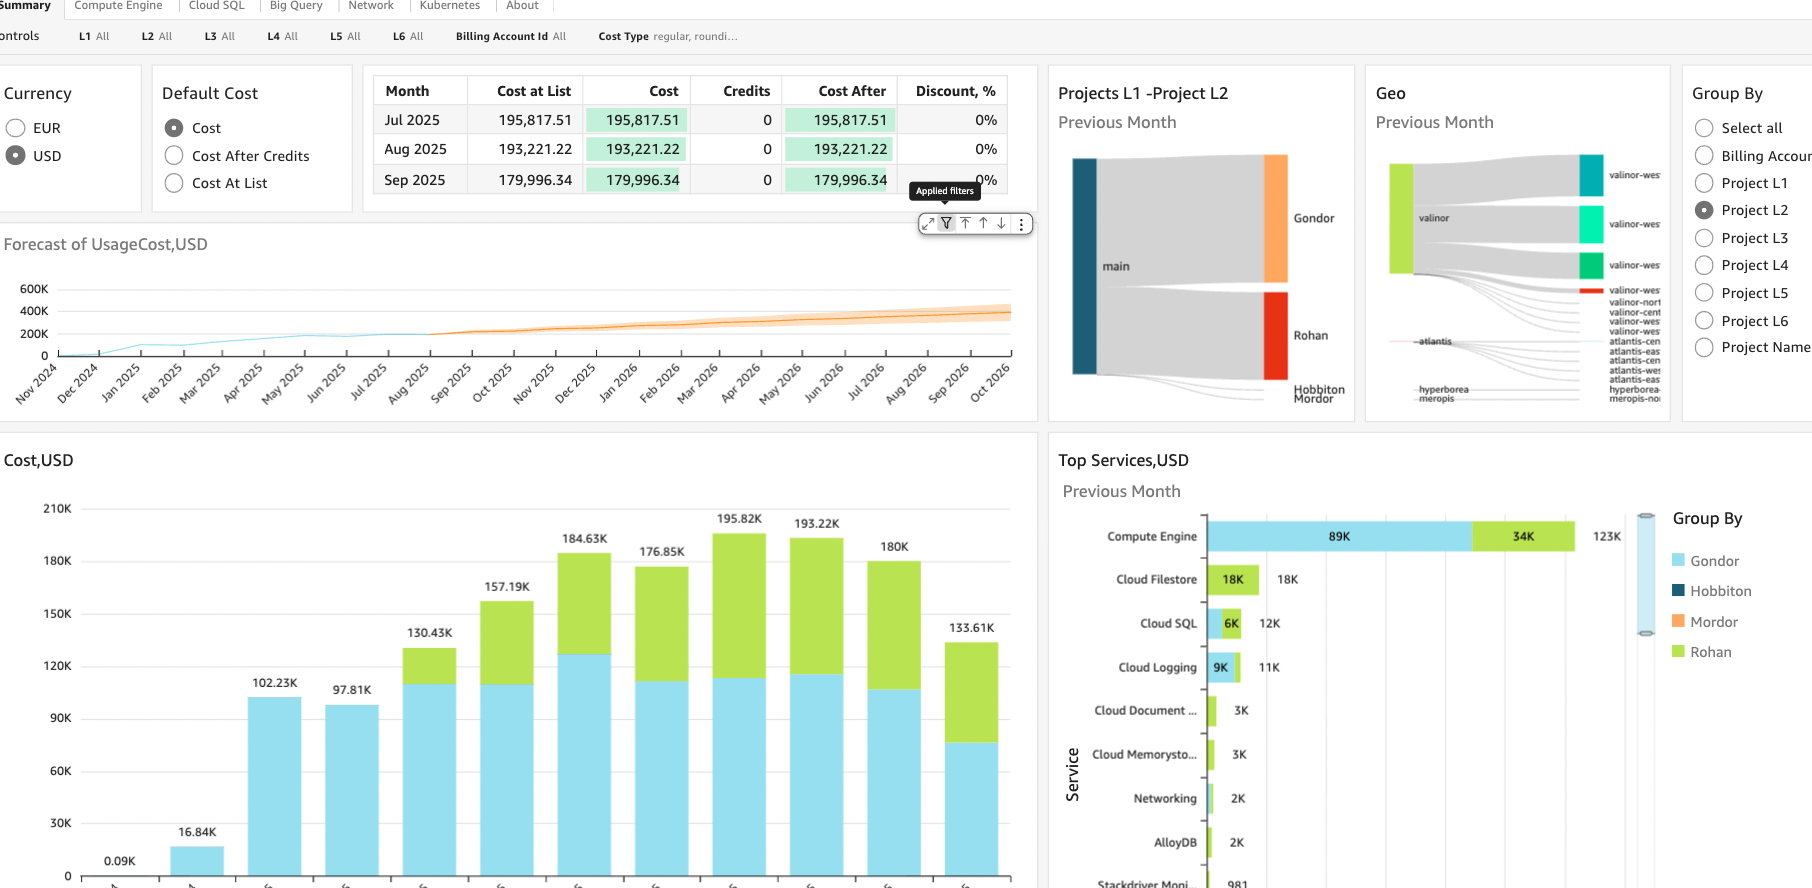This screenshot has height=888, width=1812.
Task: Click the Discount, % column header
Action: click(955, 91)
